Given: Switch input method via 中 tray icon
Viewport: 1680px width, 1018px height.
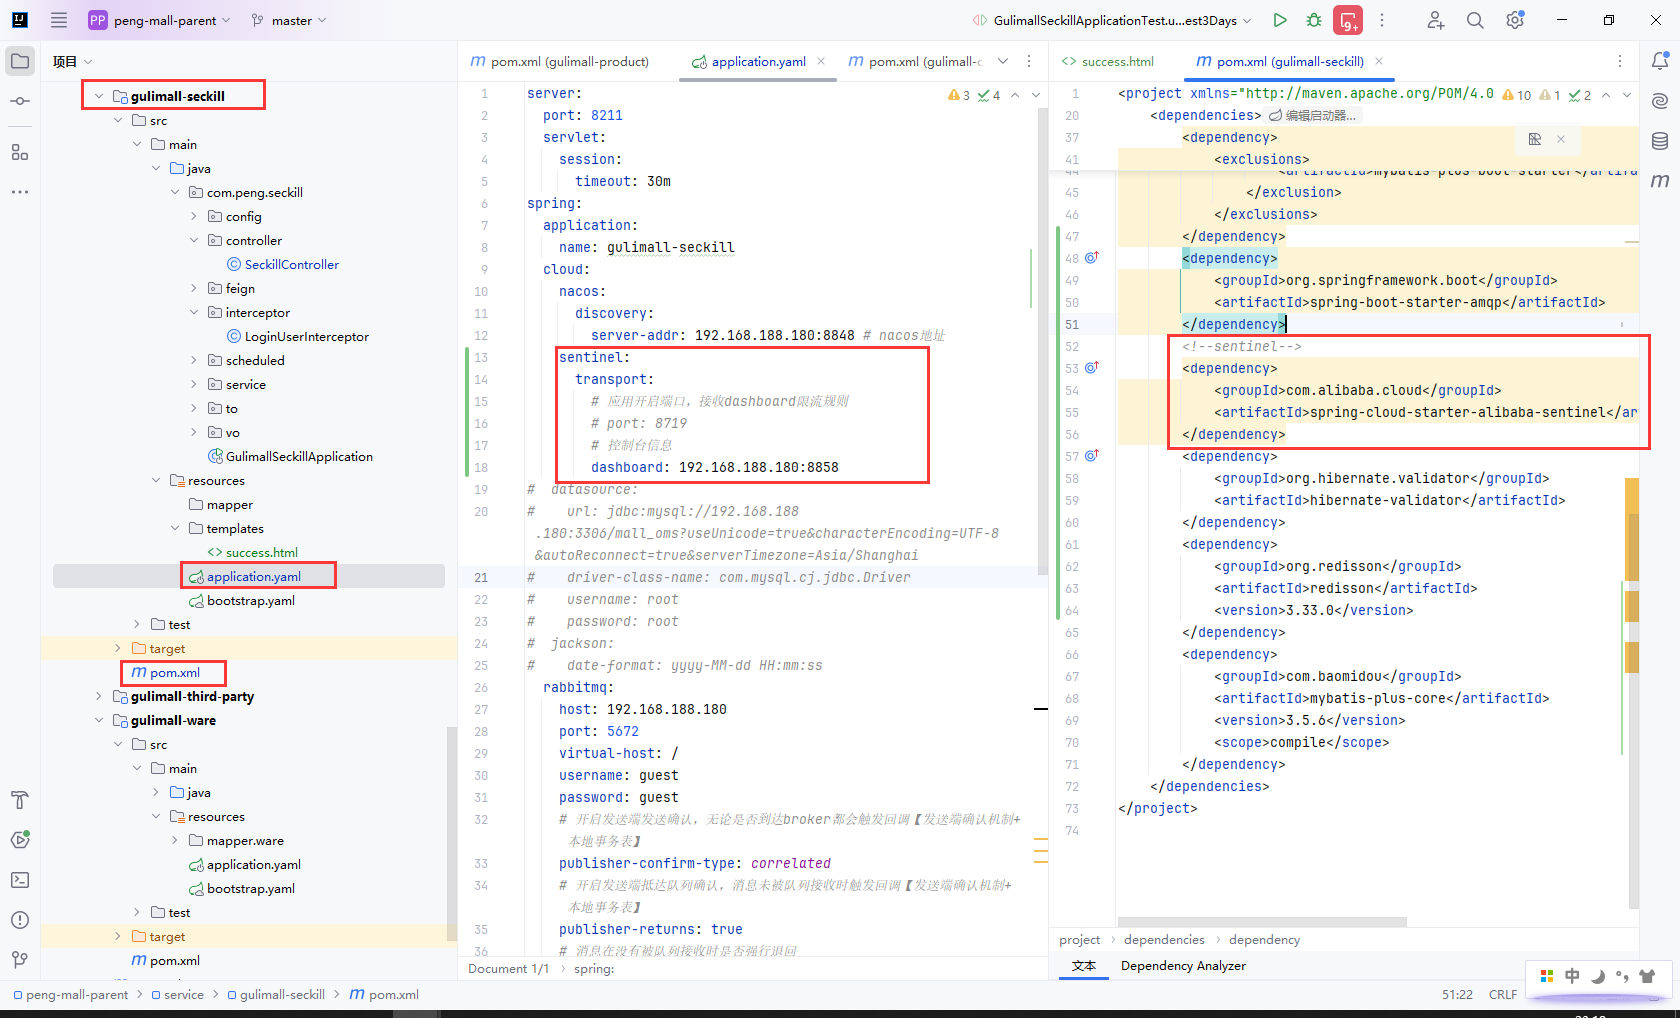Looking at the screenshot, I should [x=1573, y=976].
